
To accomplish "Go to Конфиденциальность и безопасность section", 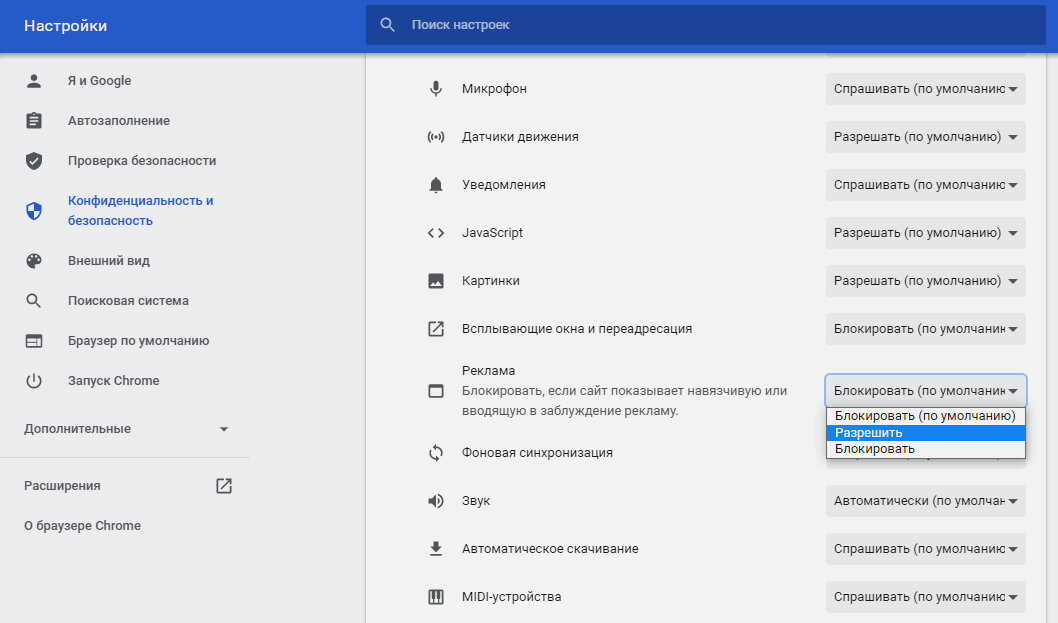I will 140,211.
